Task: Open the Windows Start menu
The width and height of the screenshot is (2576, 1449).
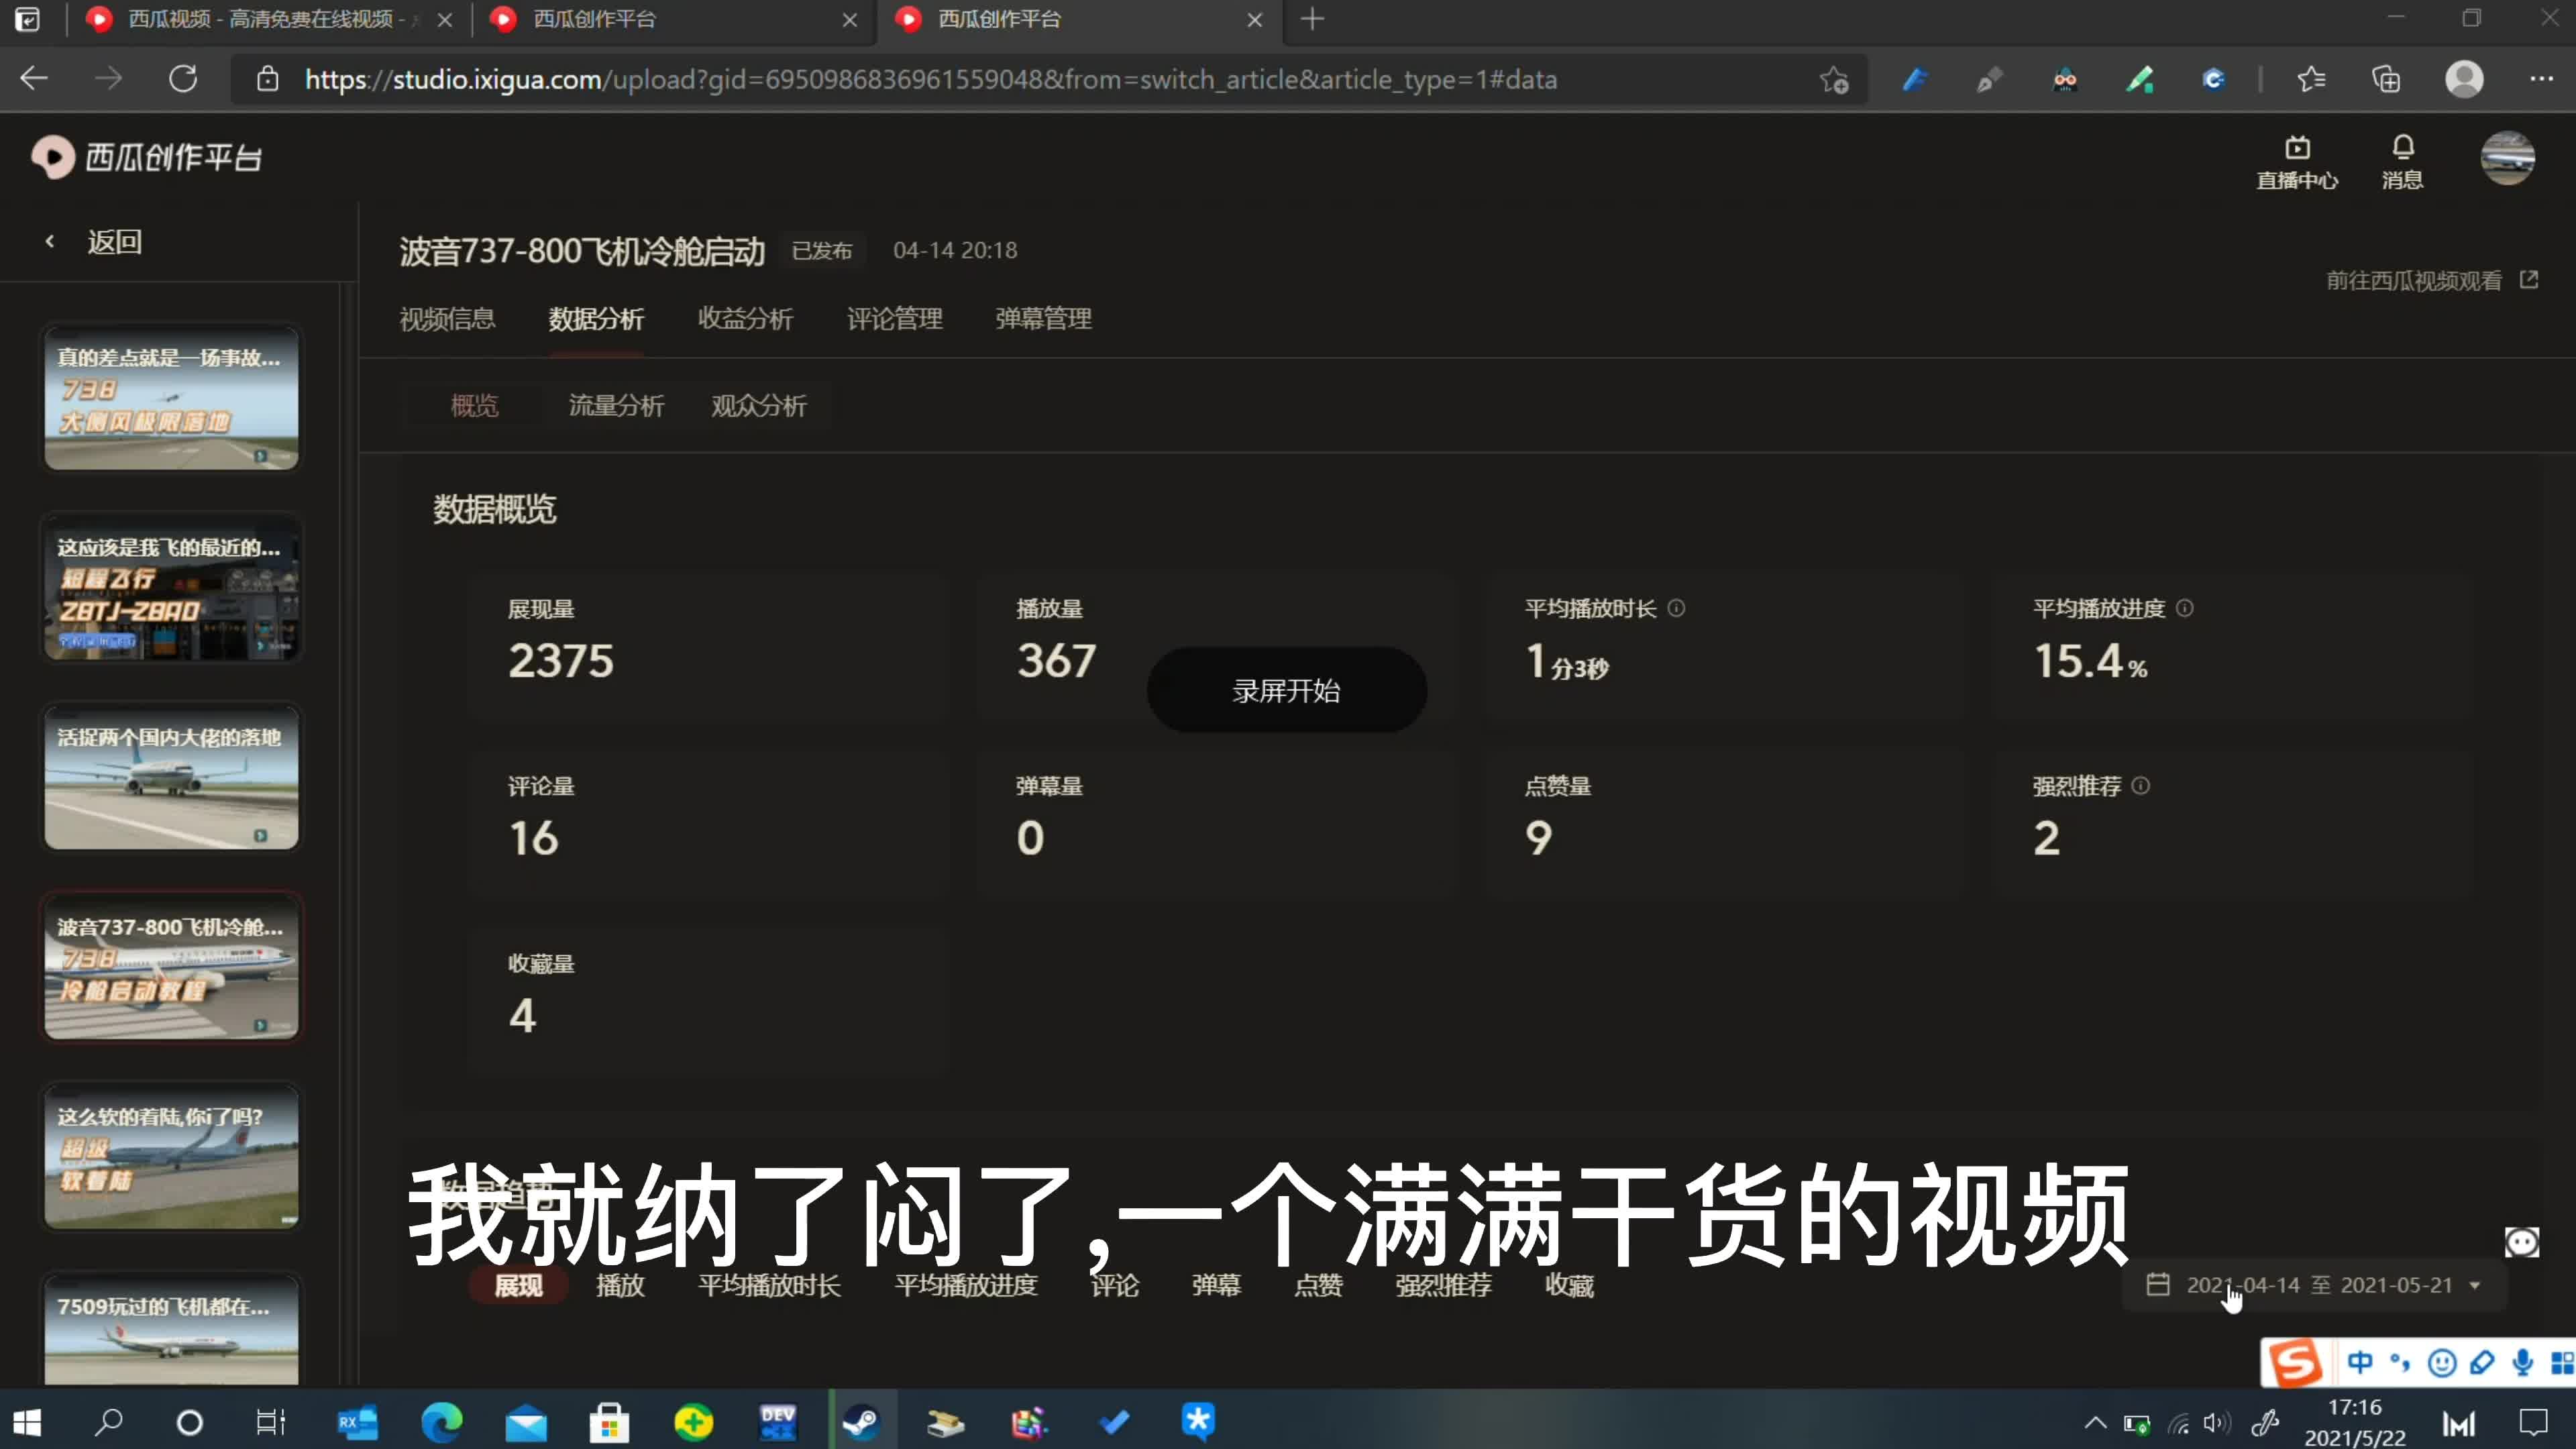Action: click(28, 1422)
